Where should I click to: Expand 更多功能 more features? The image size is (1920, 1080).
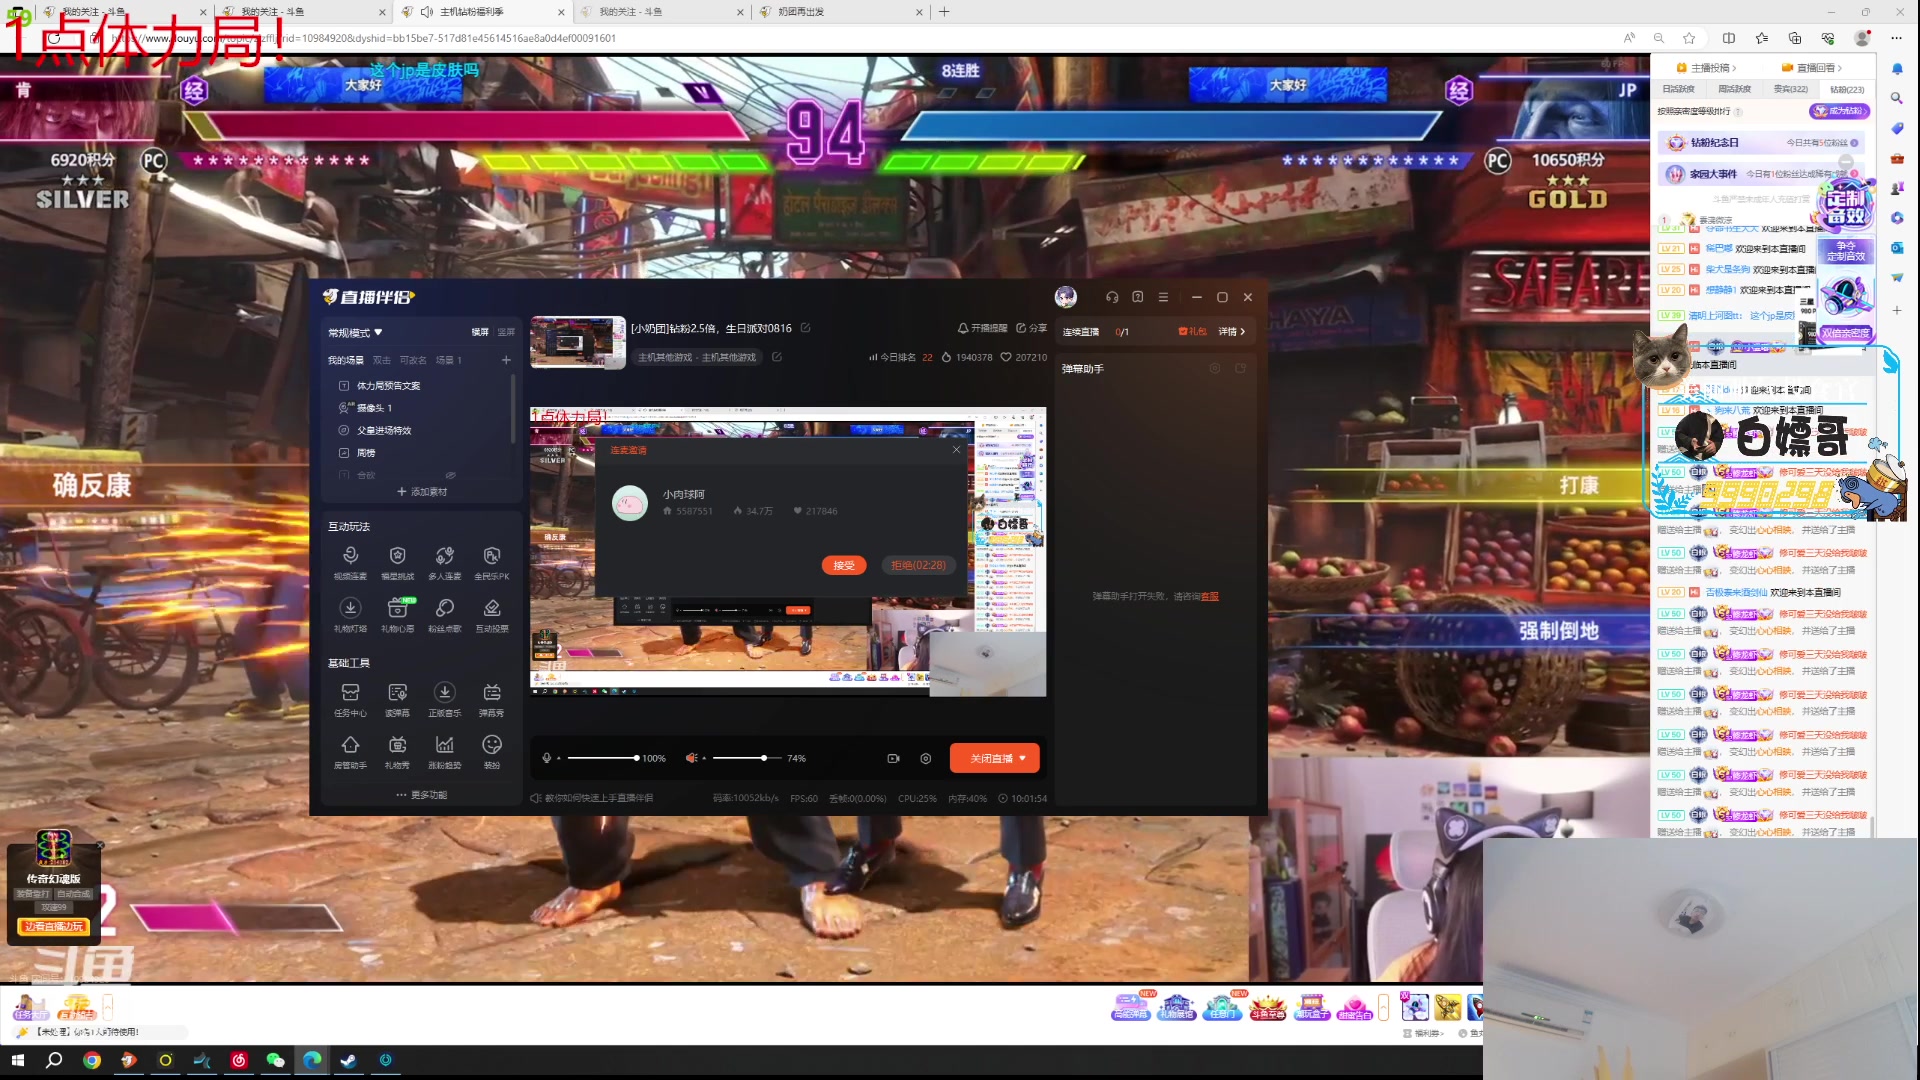point(422,795)
